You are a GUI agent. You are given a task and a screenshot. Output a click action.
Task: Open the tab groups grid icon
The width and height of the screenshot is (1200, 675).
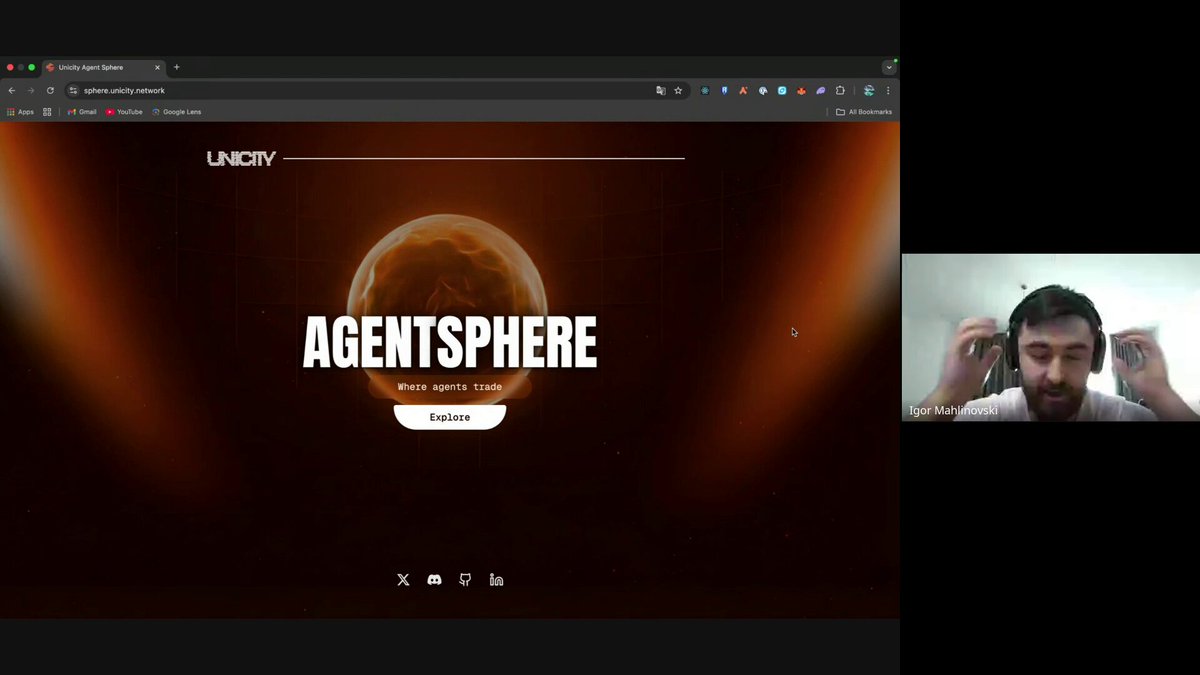(x=47, y=112)
